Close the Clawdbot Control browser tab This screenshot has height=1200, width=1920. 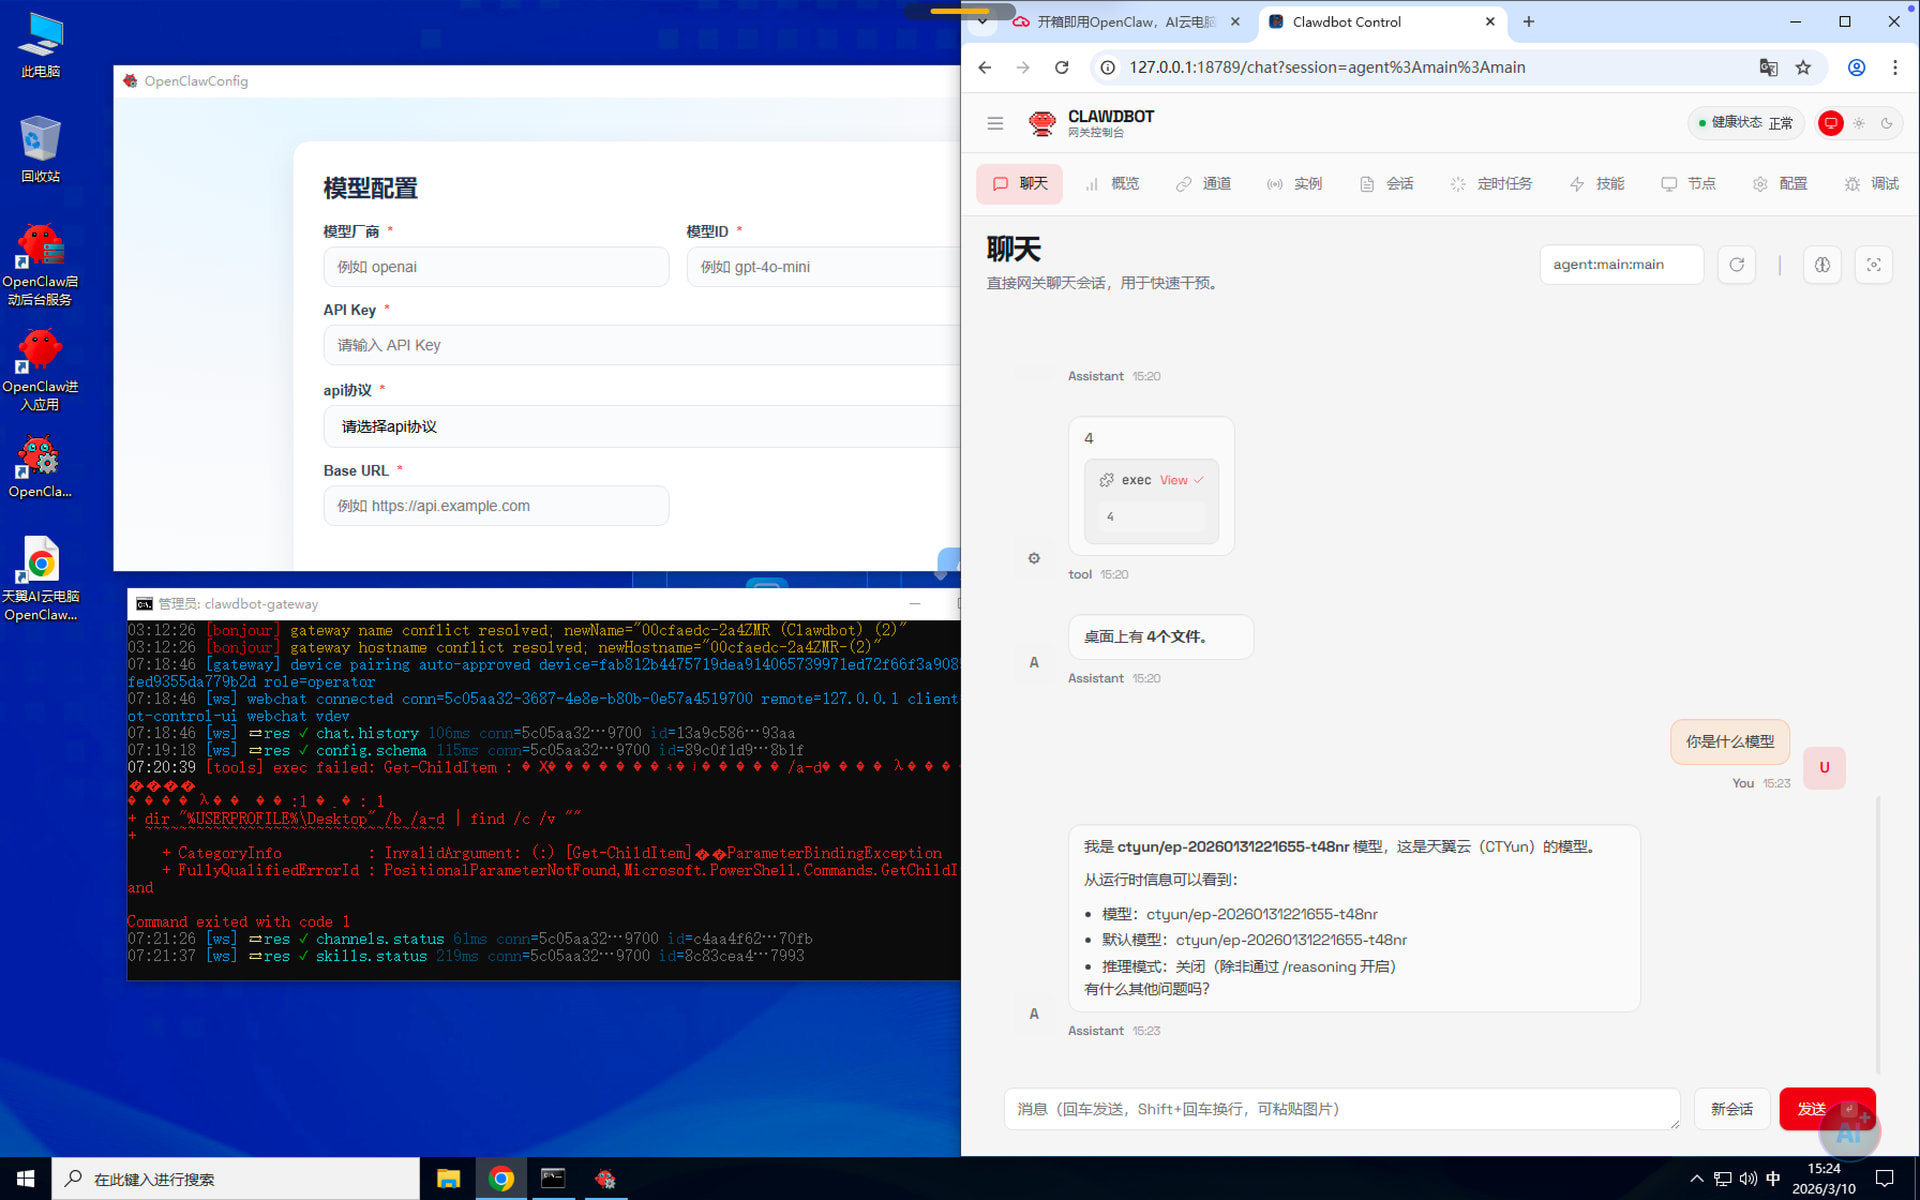pyautogui.click(x=1490, y=21)
